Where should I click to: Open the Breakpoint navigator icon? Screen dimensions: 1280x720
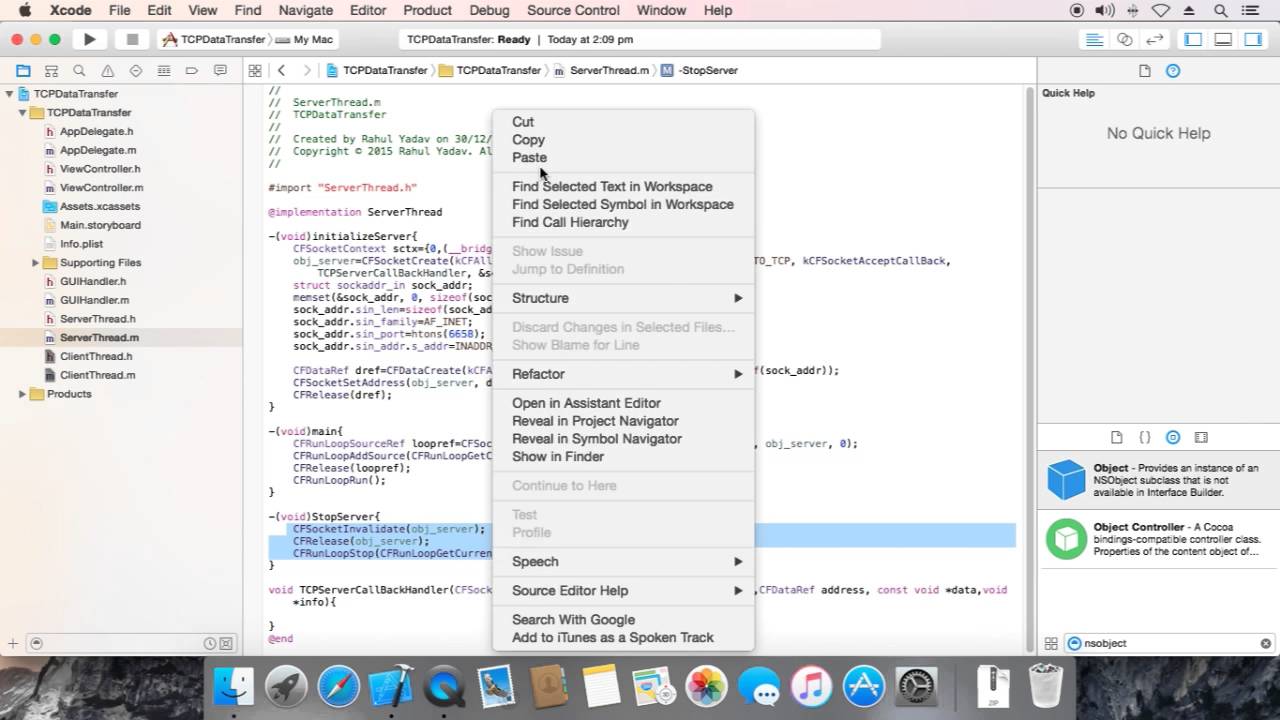pos(192,71)
